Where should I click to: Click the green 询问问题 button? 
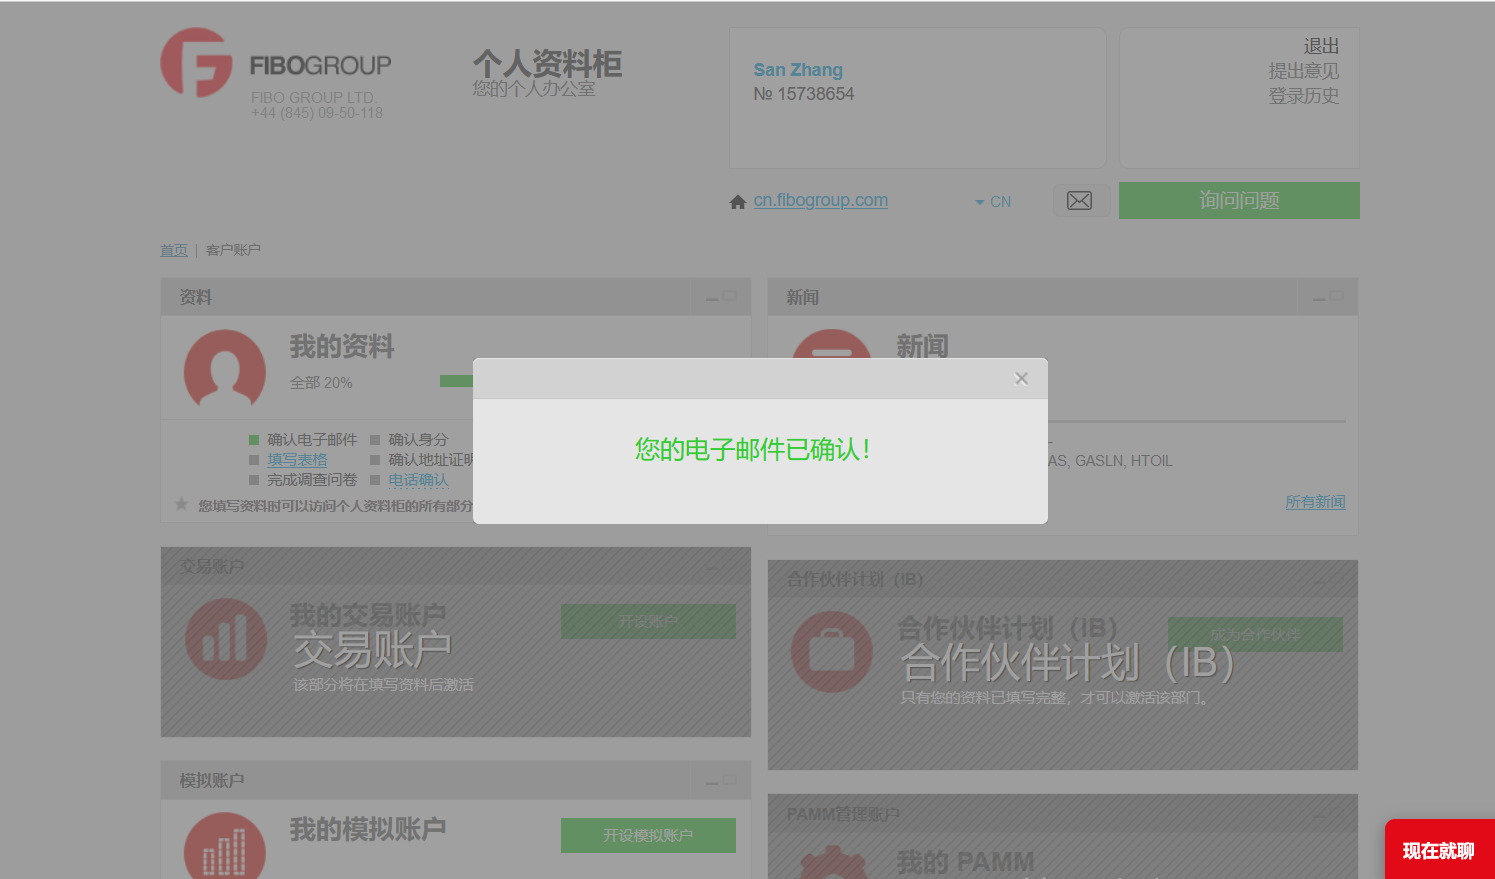(x=1238, y=200)
